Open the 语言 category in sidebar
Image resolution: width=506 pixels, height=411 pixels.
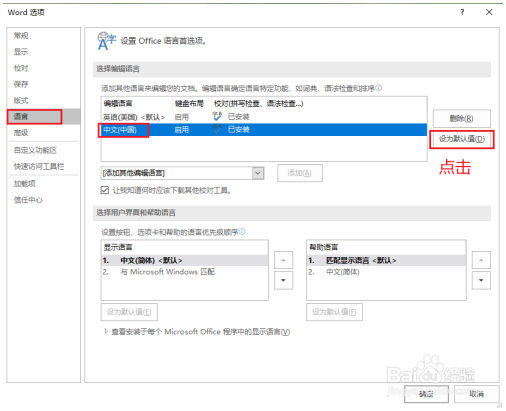pyautogui.click(x=34, y=116)
